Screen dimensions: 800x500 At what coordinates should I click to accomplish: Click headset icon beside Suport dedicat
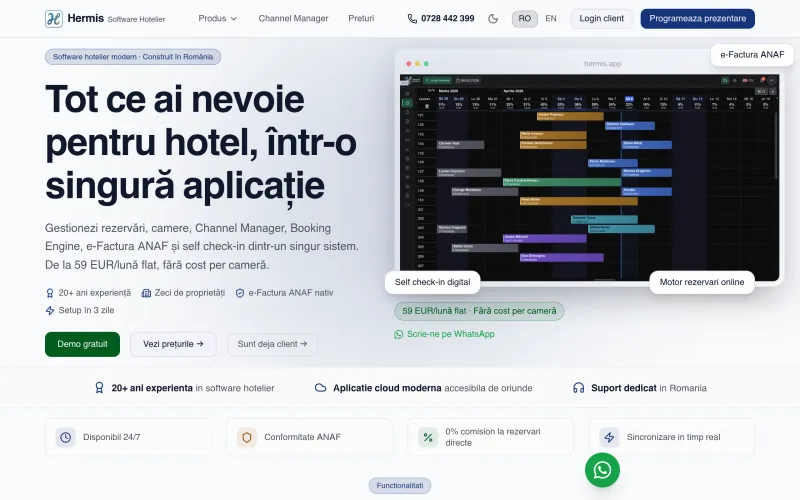tap(579, 388)
